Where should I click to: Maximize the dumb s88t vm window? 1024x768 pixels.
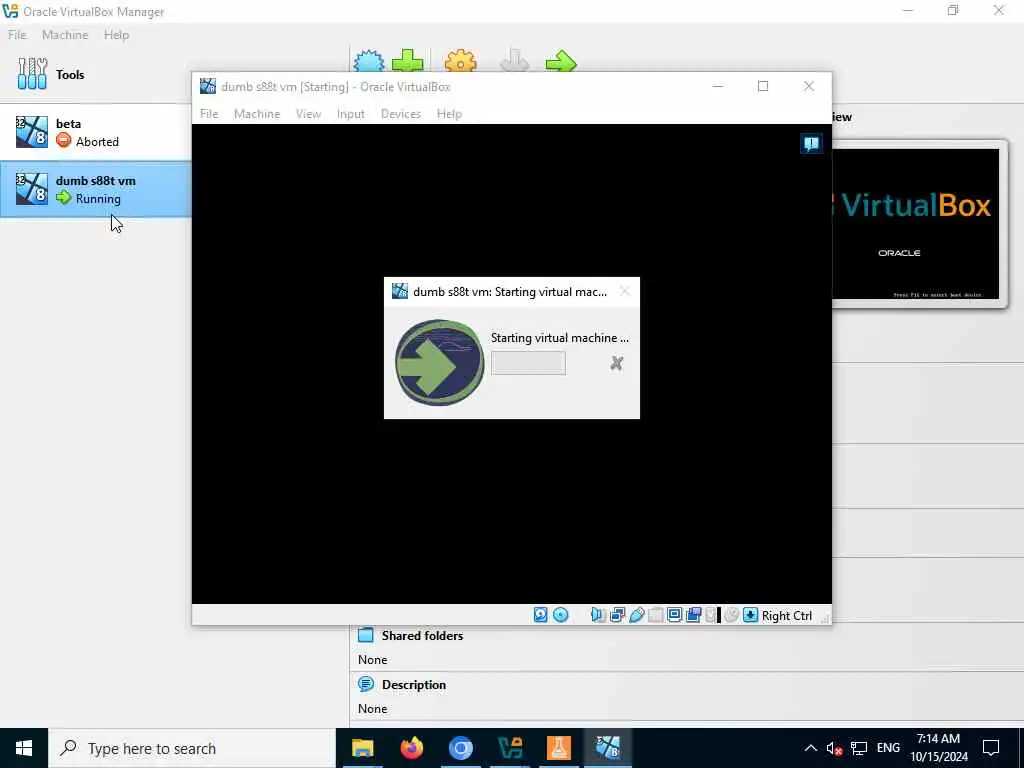[763, 86]
